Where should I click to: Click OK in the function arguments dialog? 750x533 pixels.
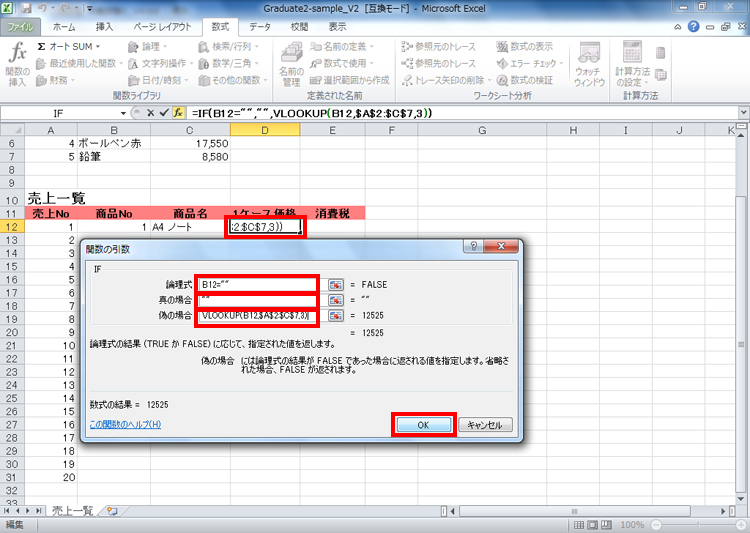tap(424, 425)
